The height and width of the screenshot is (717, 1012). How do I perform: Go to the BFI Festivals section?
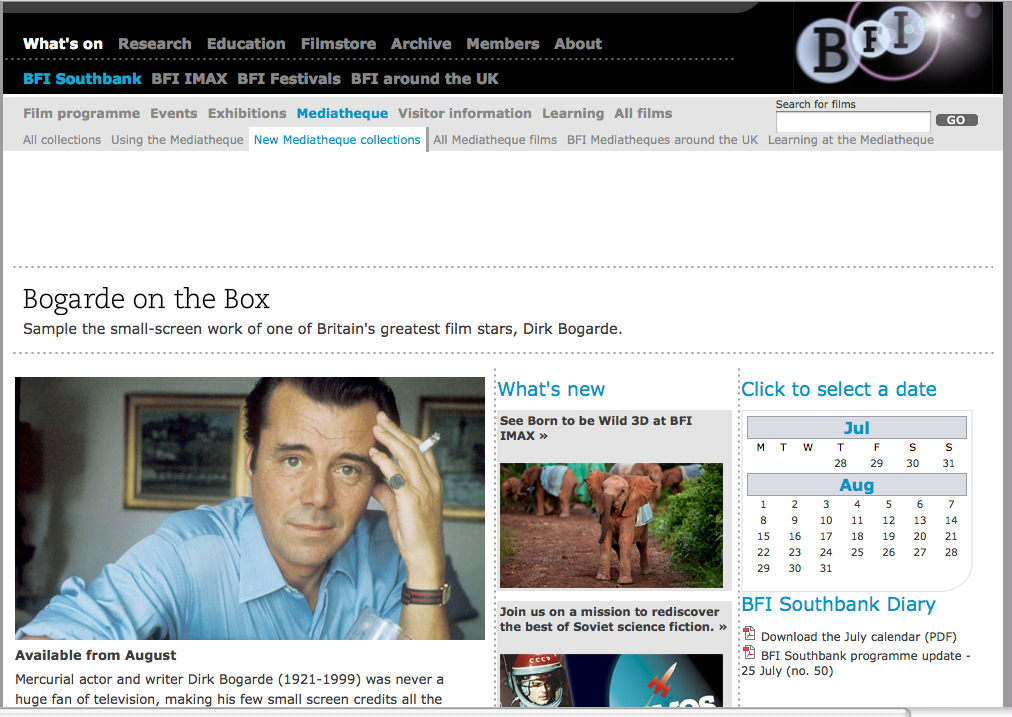coord(289,79)
